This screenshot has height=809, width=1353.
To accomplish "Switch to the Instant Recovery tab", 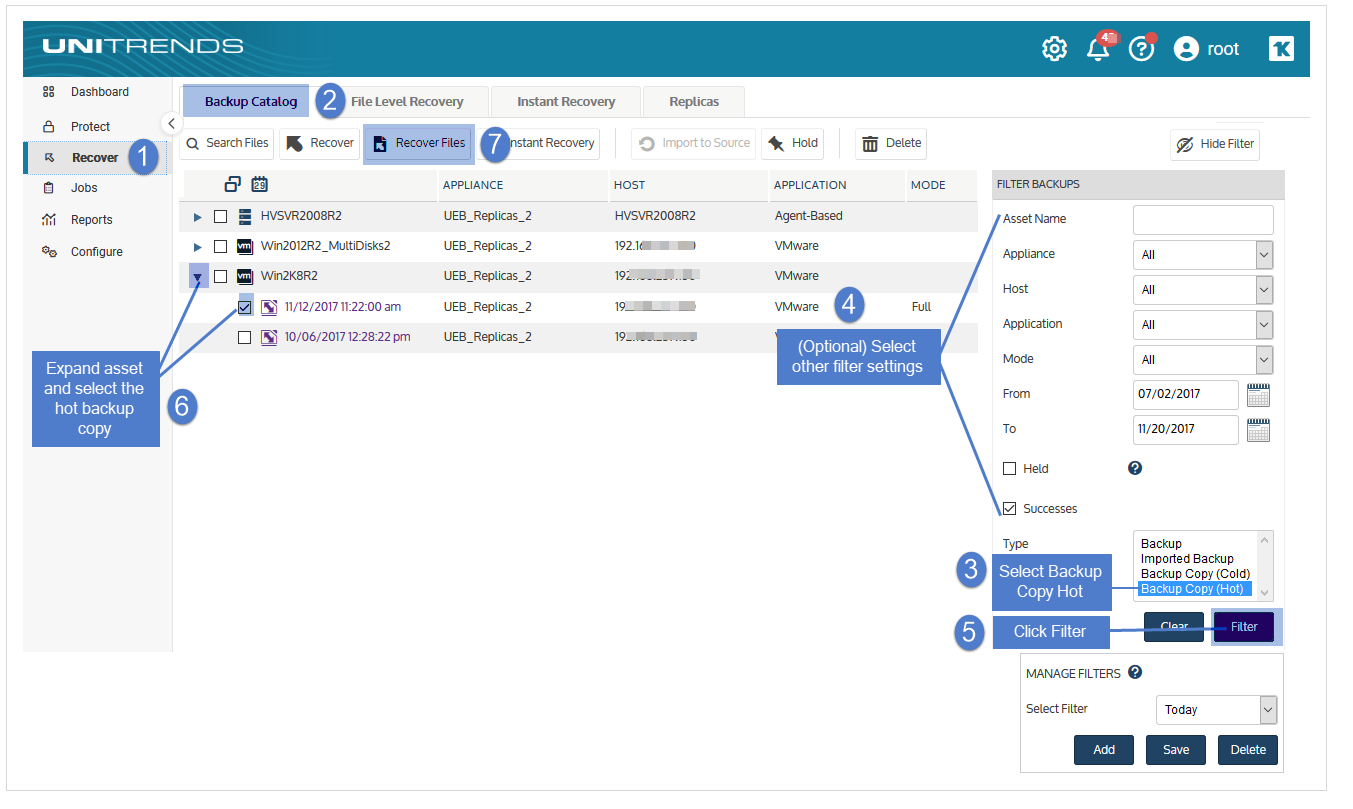I will click(566, 102).
